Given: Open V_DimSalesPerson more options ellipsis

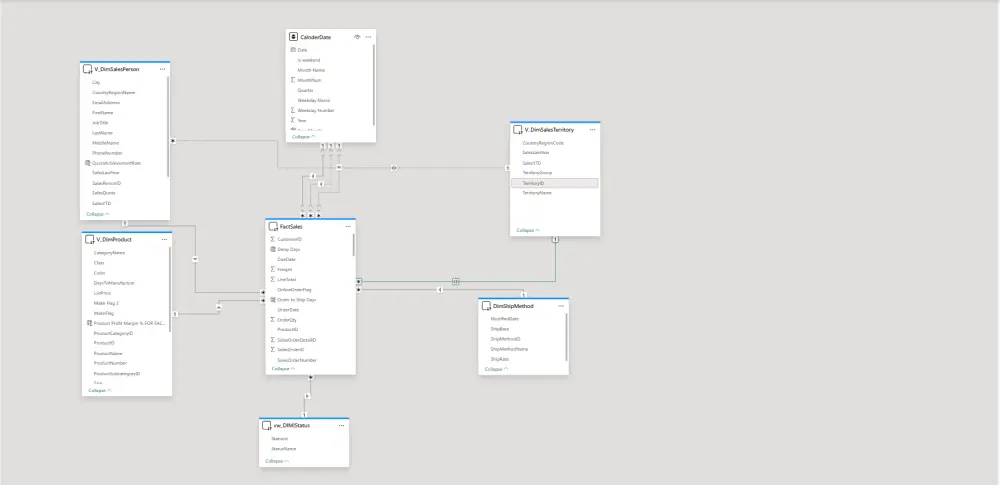Looking at the screenshot, I should pos(163,69).
